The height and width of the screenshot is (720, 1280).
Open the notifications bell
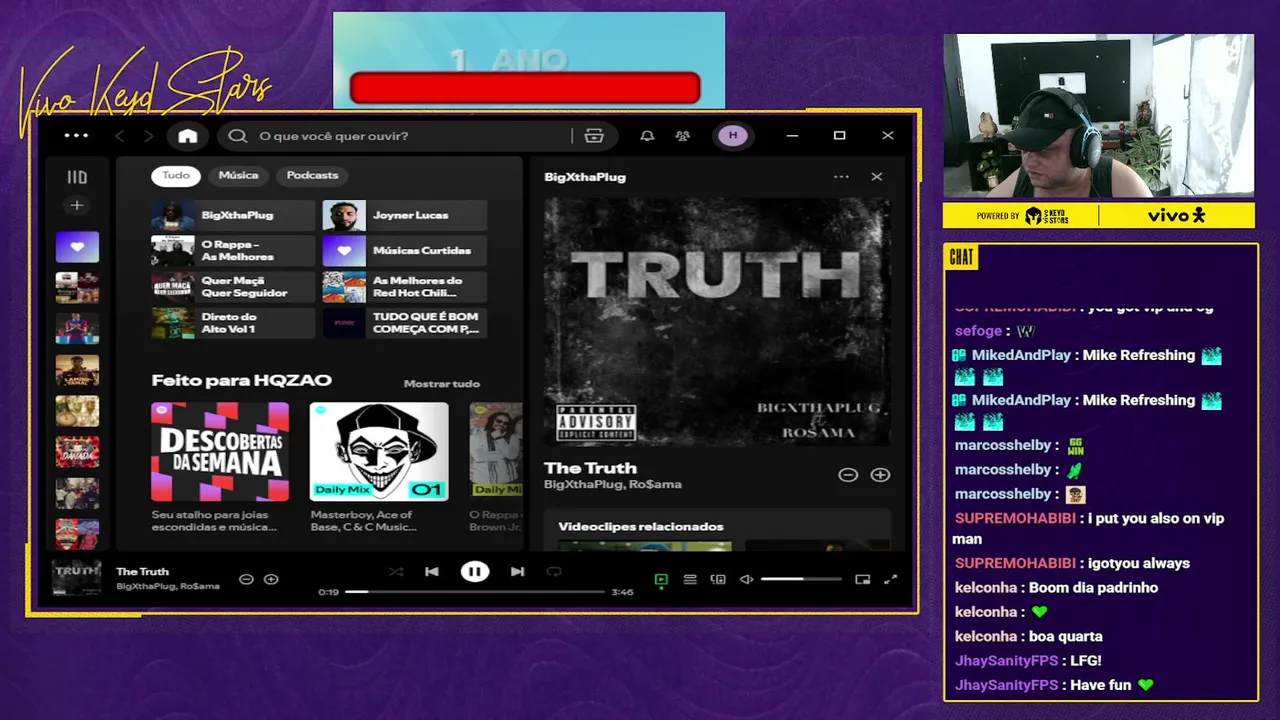[x=647, y=136]
